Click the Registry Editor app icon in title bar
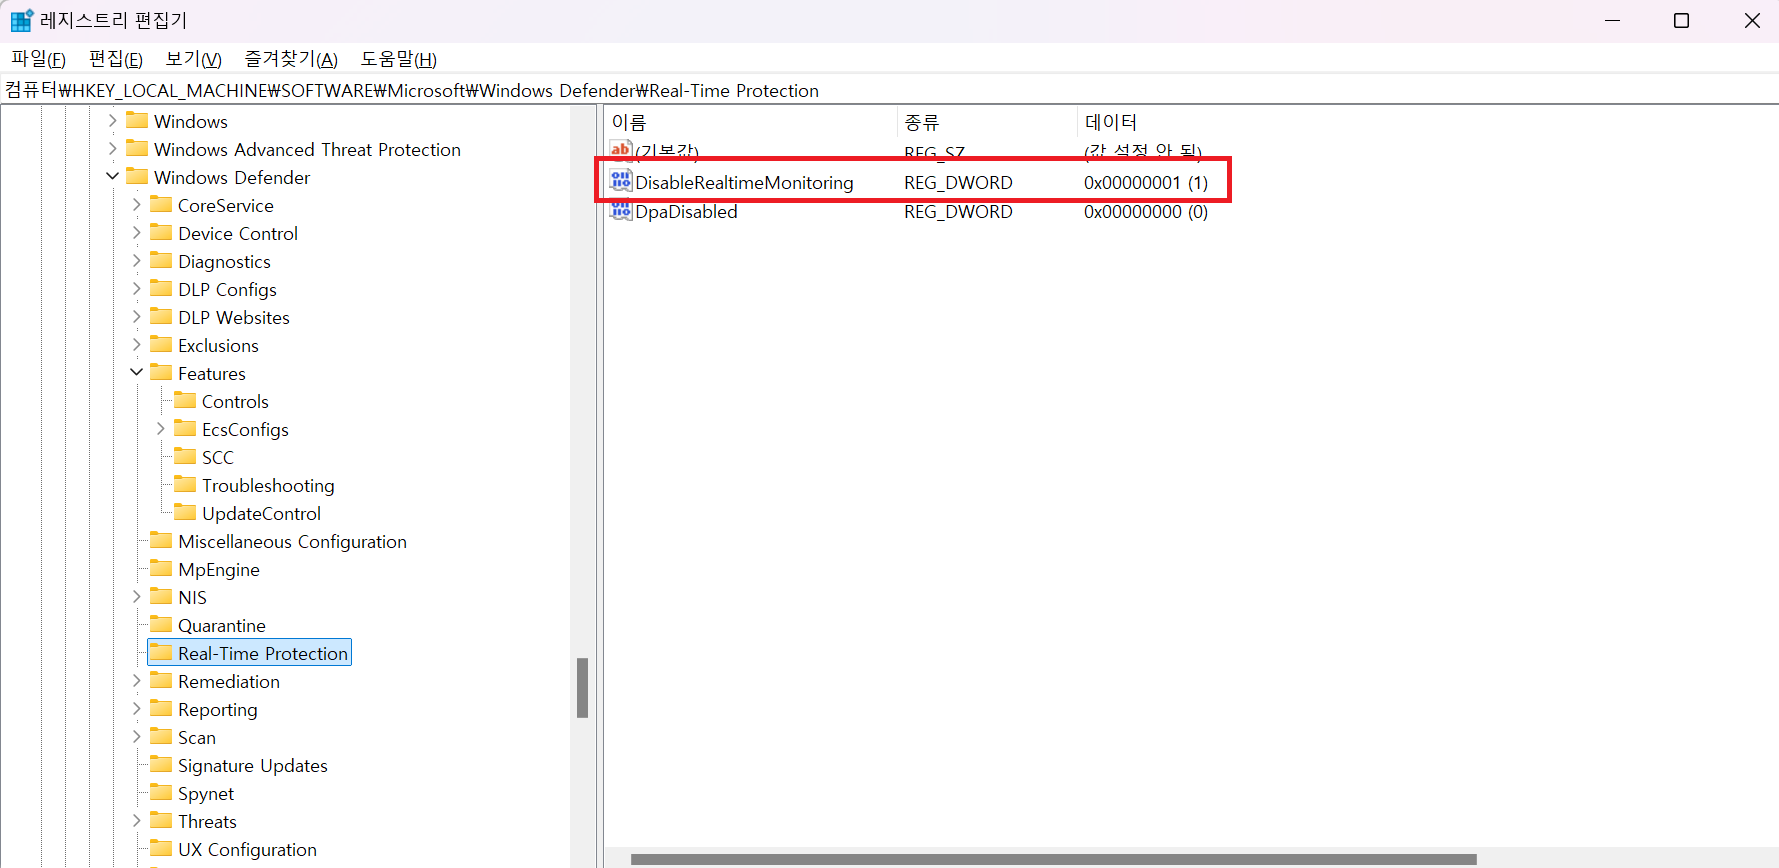Viewport: 1779px width, 868px height. pos(21,20)
